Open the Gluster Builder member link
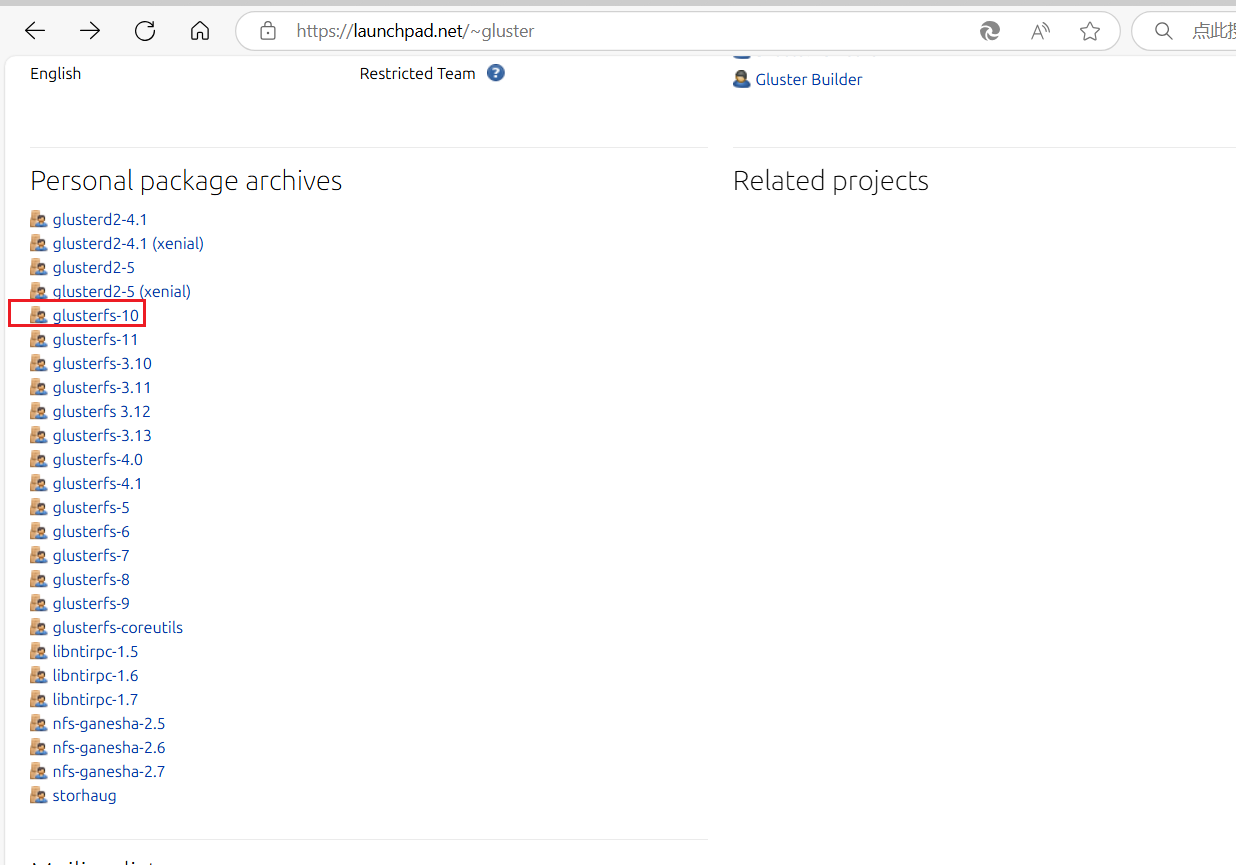 pos(809,79)
